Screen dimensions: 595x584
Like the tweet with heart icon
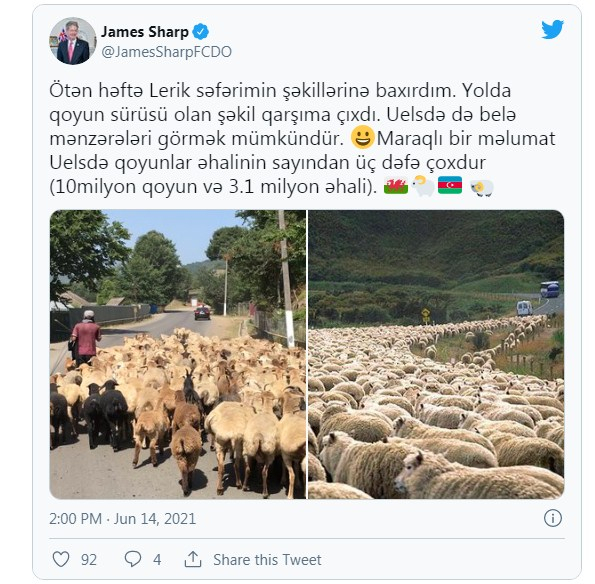[61, 559]
